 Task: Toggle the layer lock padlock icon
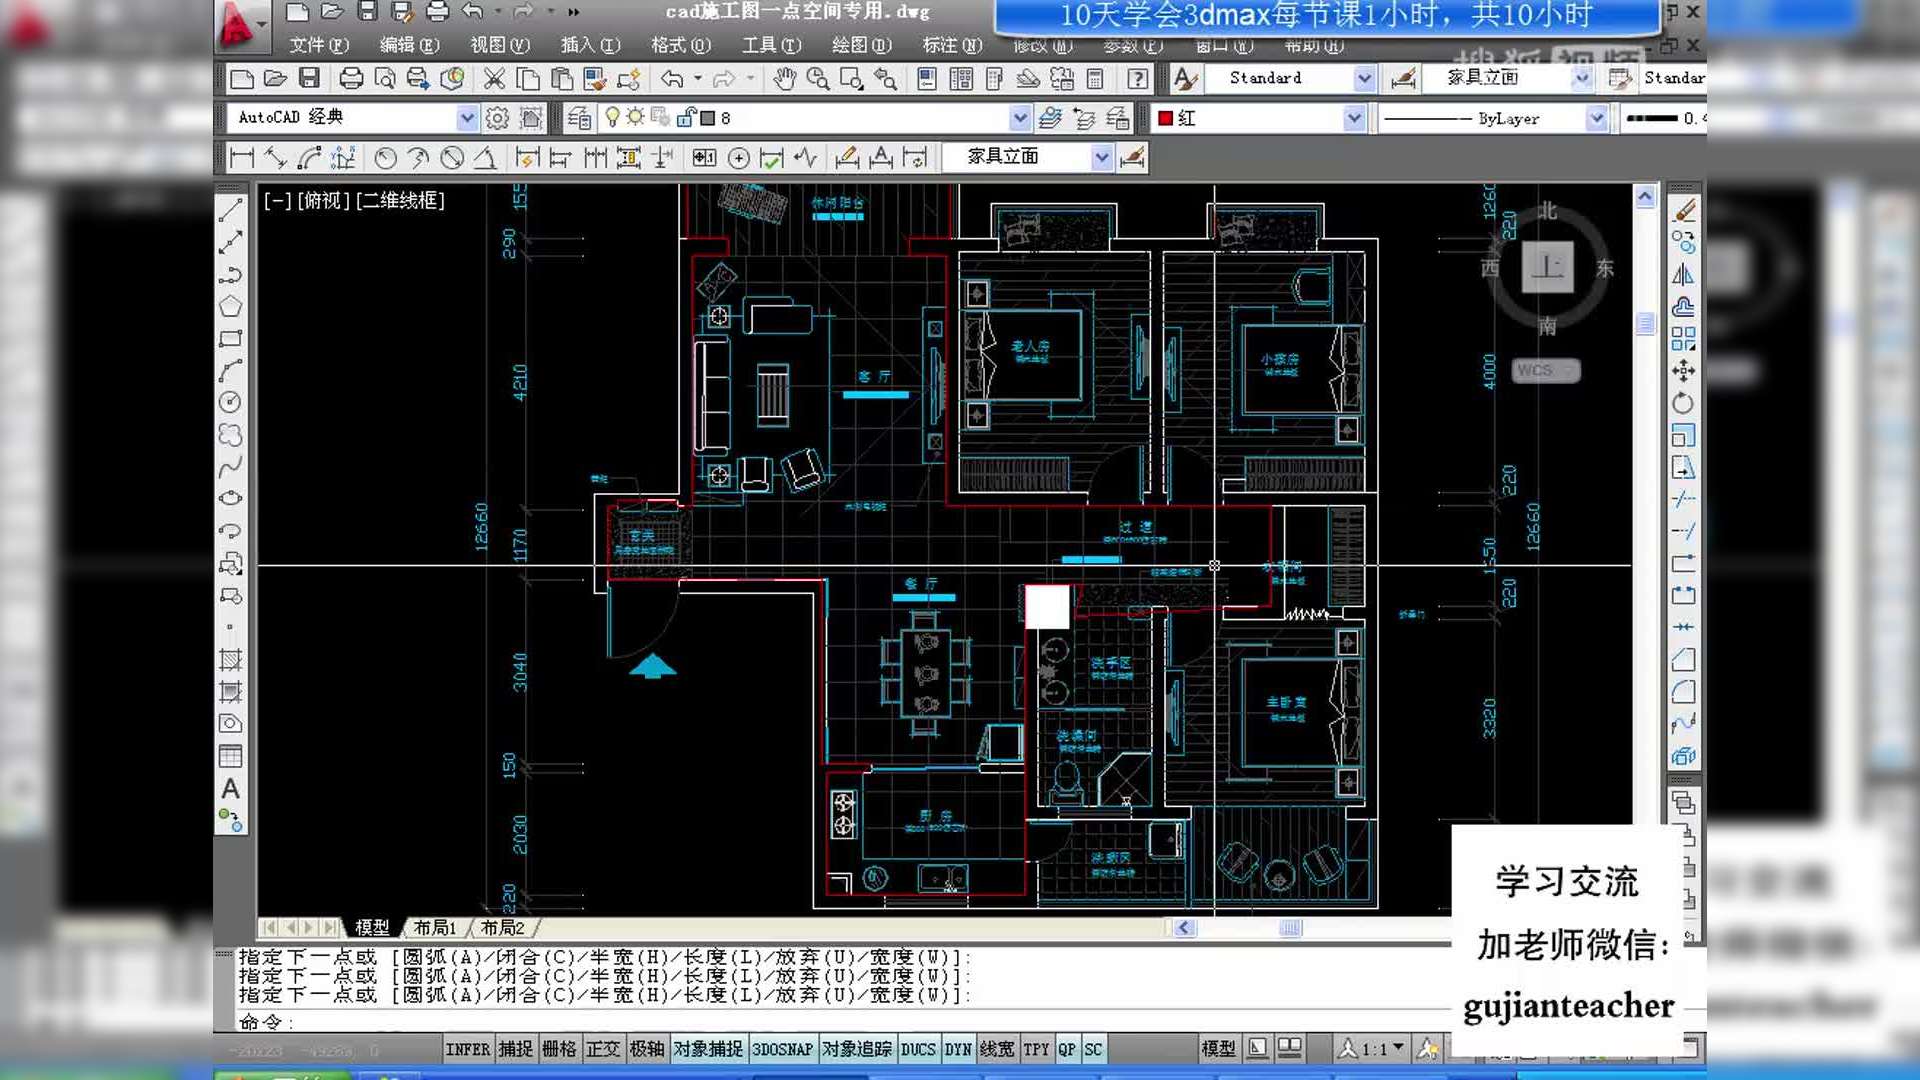coord(686,117)
